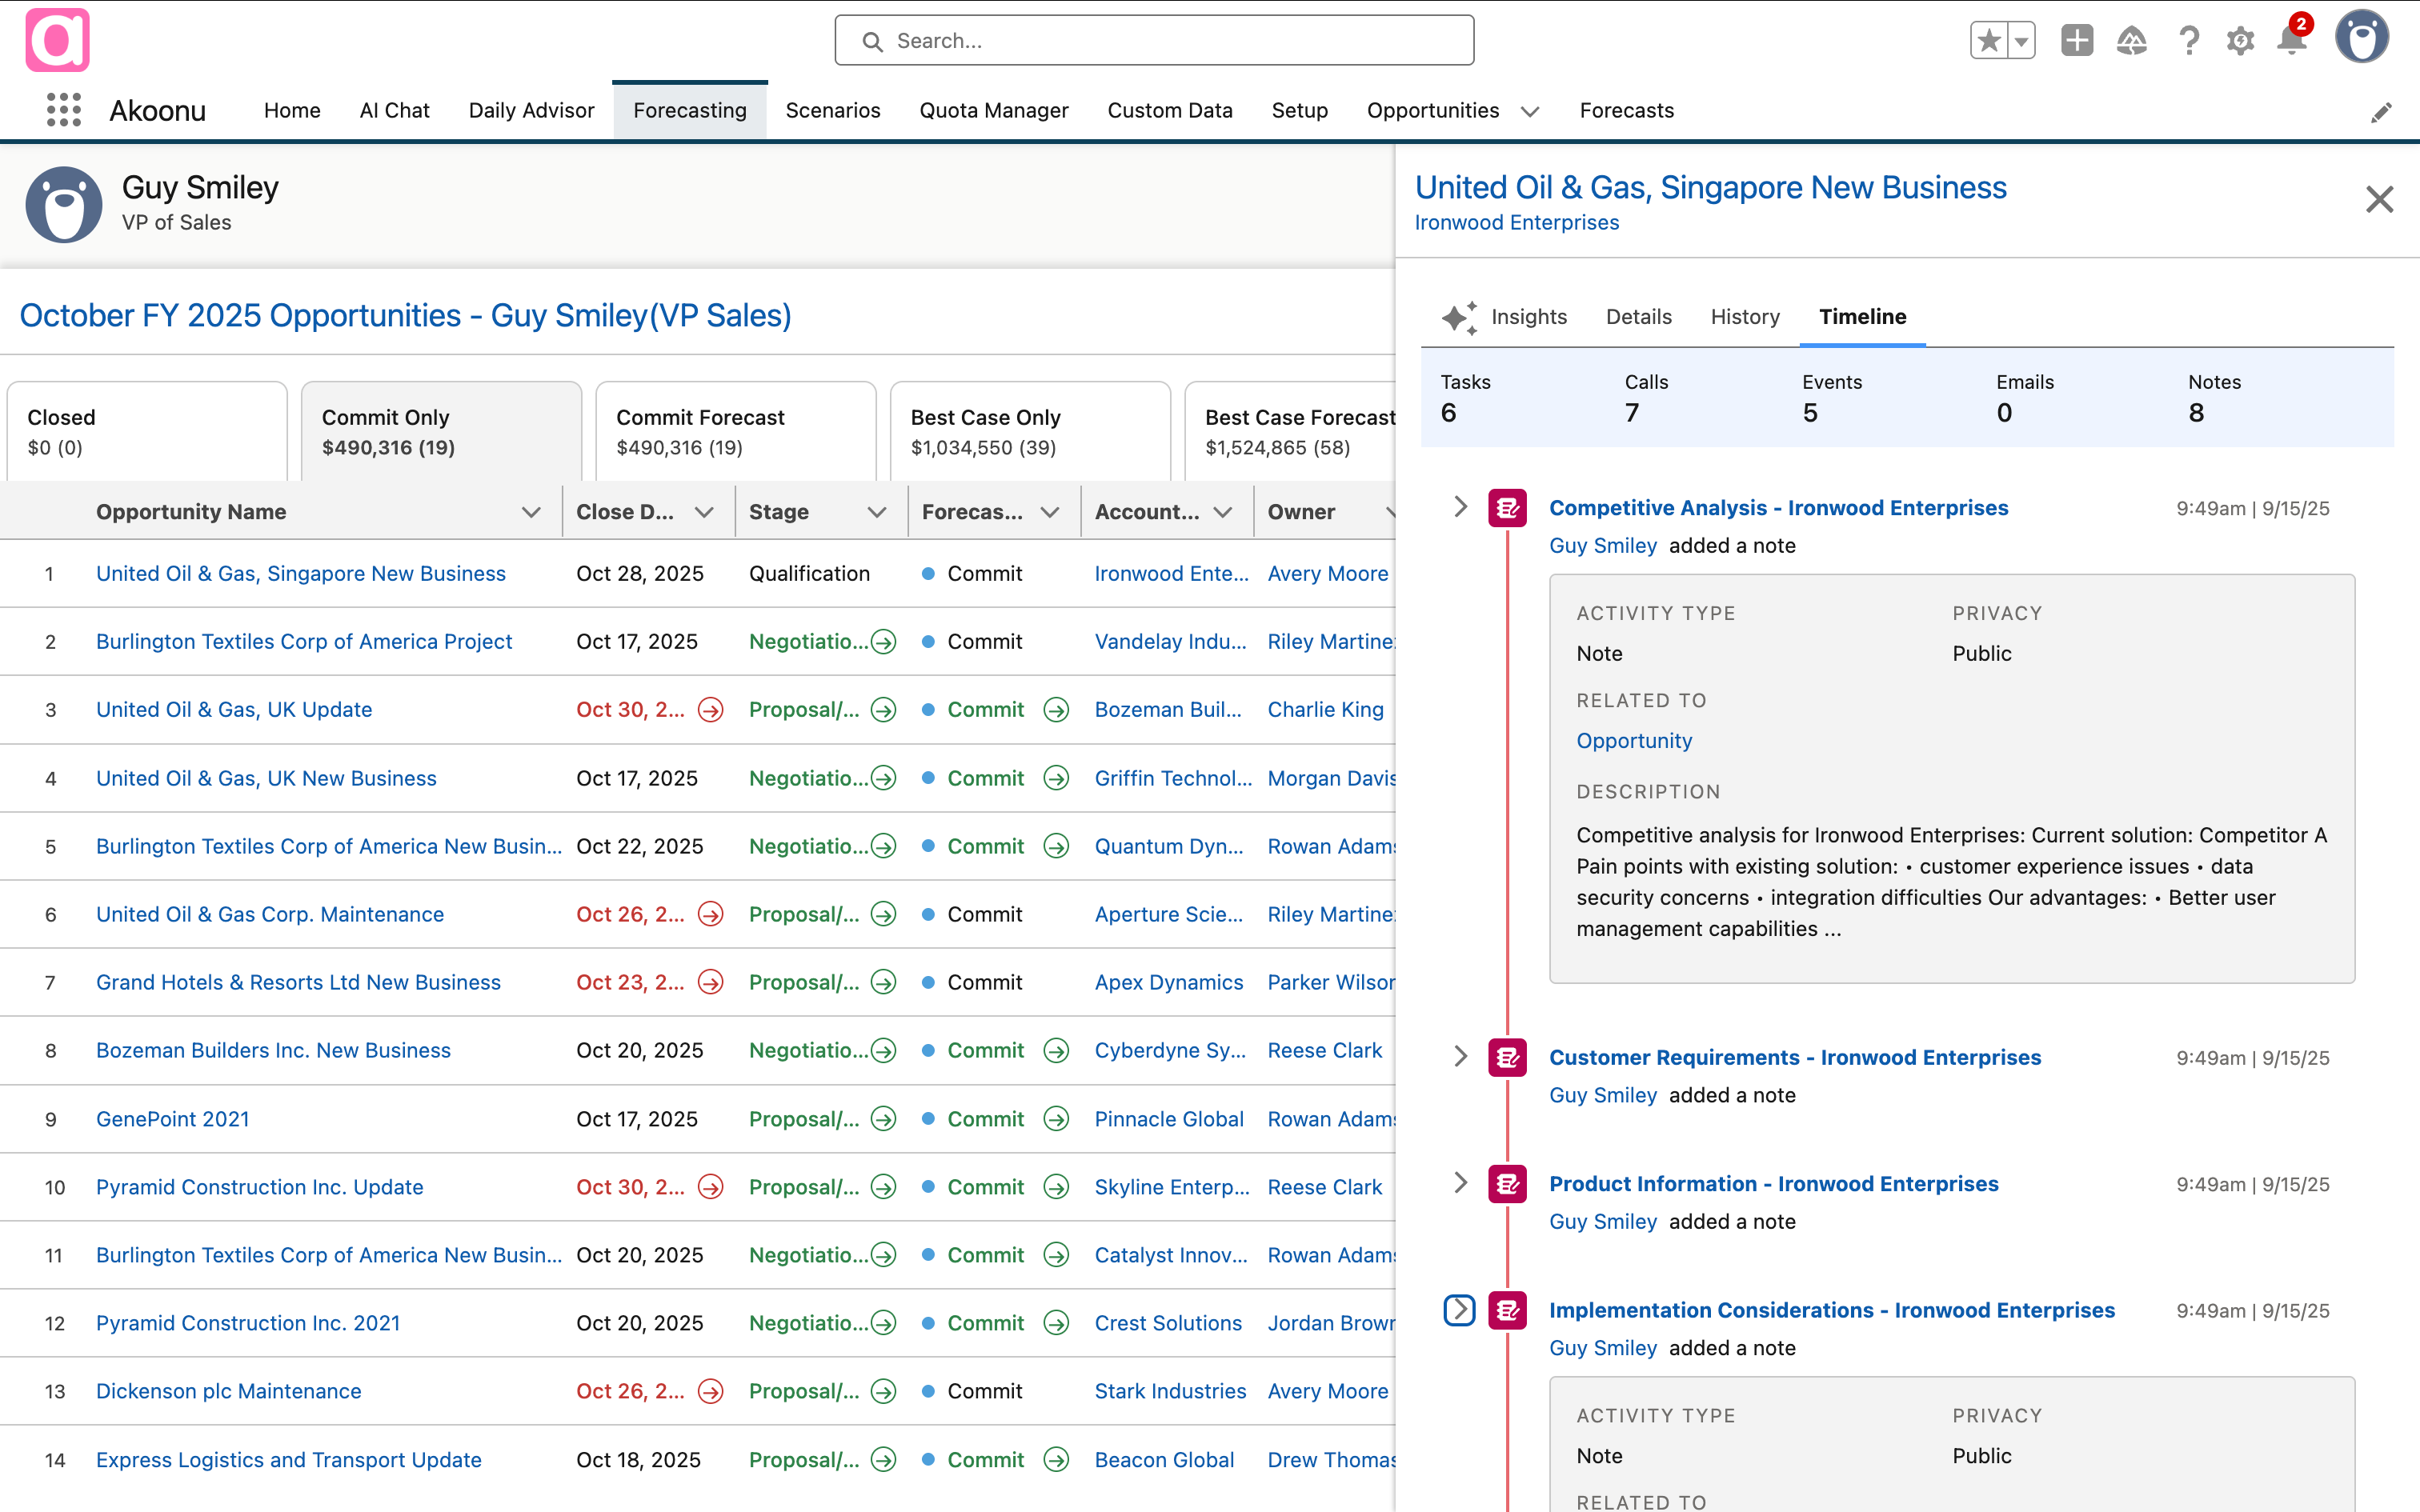Open the app launcher grid icon
The width and height of the screenshot is (2420, 1512).
click(x=64, y=110)
